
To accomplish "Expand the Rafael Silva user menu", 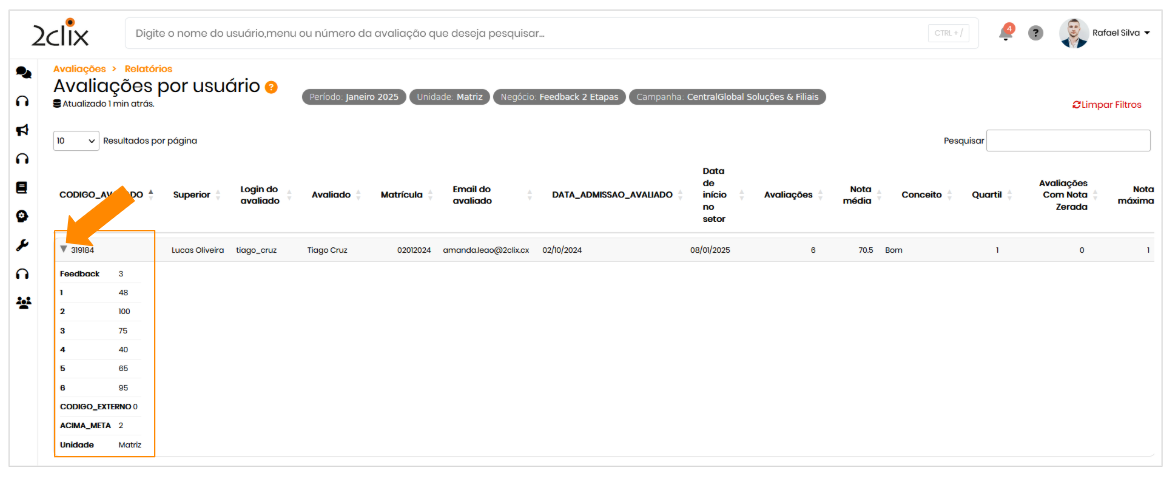I will (1105, 33).
